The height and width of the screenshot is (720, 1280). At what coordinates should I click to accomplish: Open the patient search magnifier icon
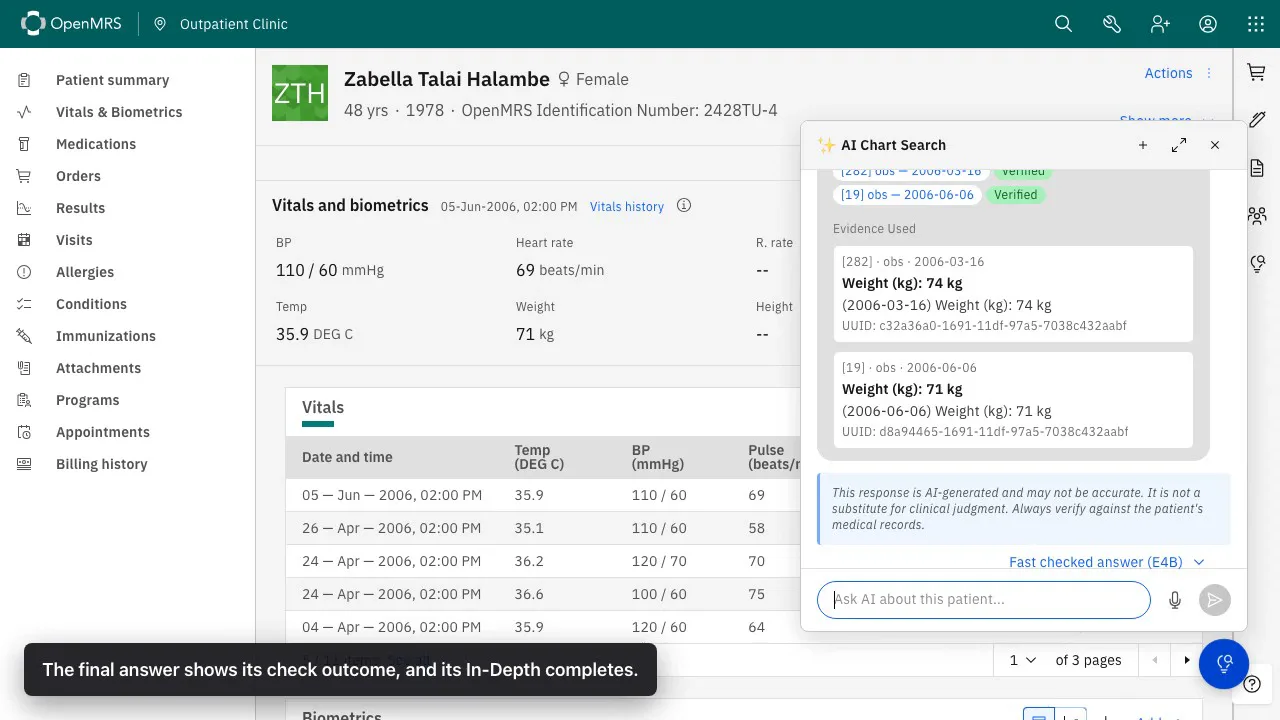[1063, 24]
